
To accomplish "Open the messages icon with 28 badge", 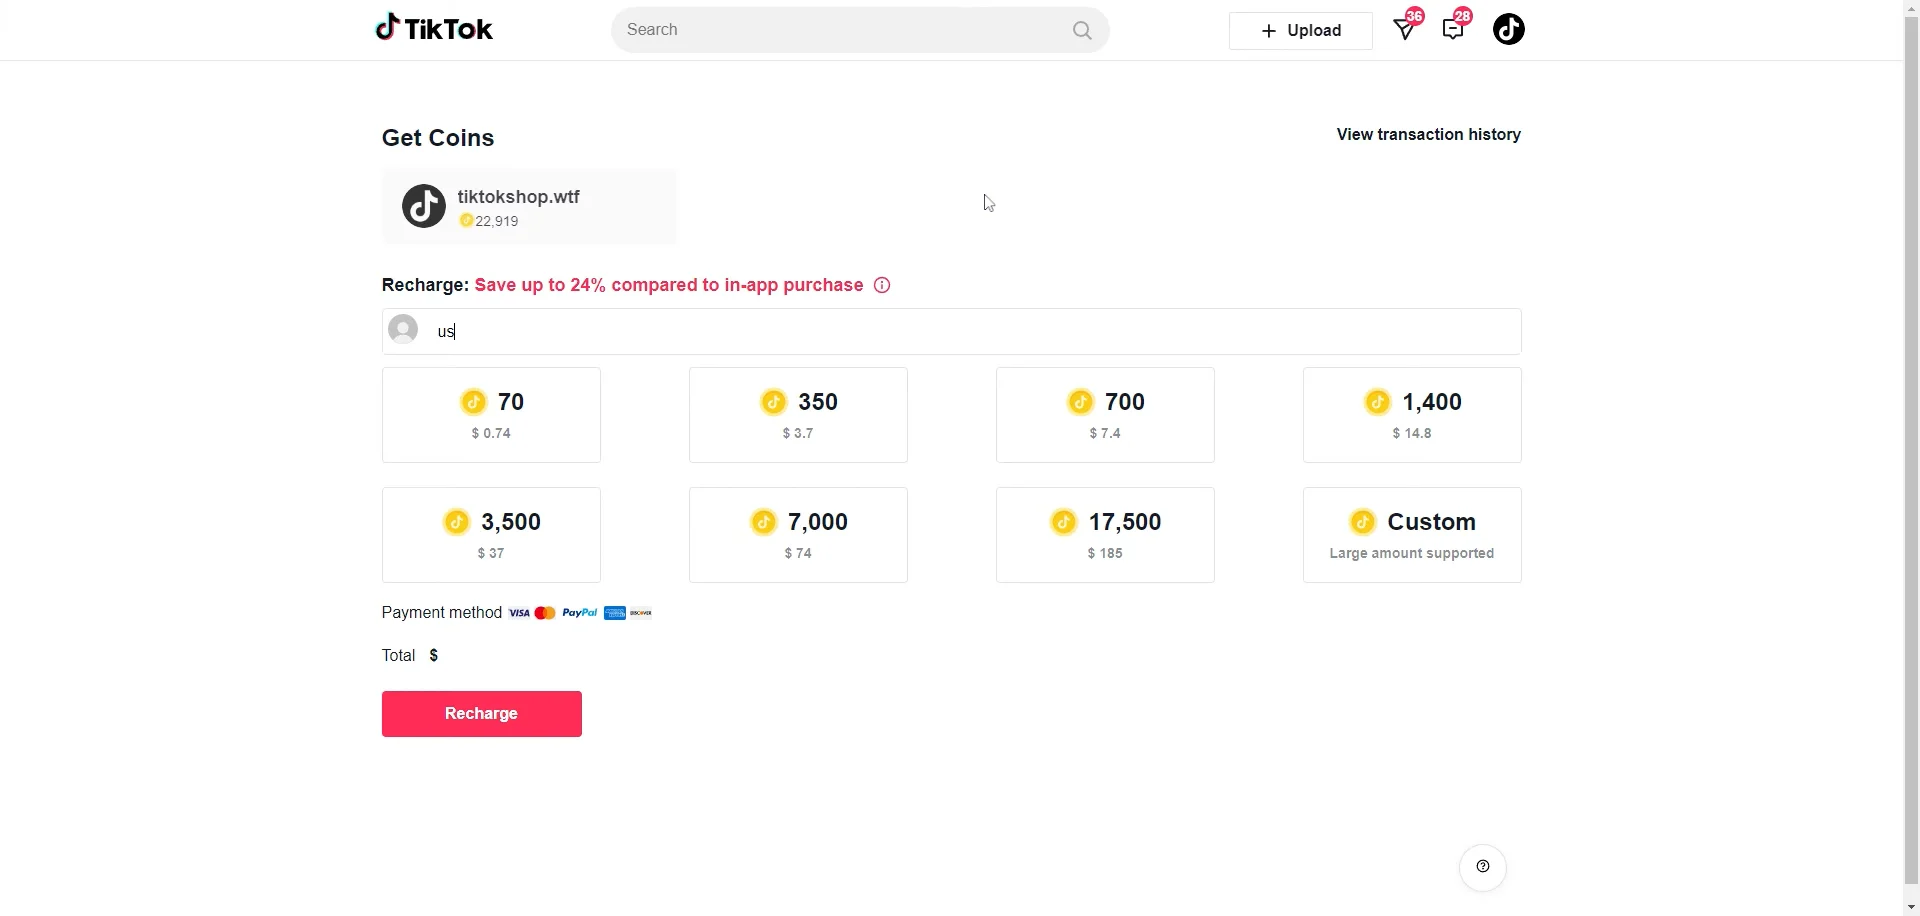I will pyautogui.click(x=1453, y=28).
